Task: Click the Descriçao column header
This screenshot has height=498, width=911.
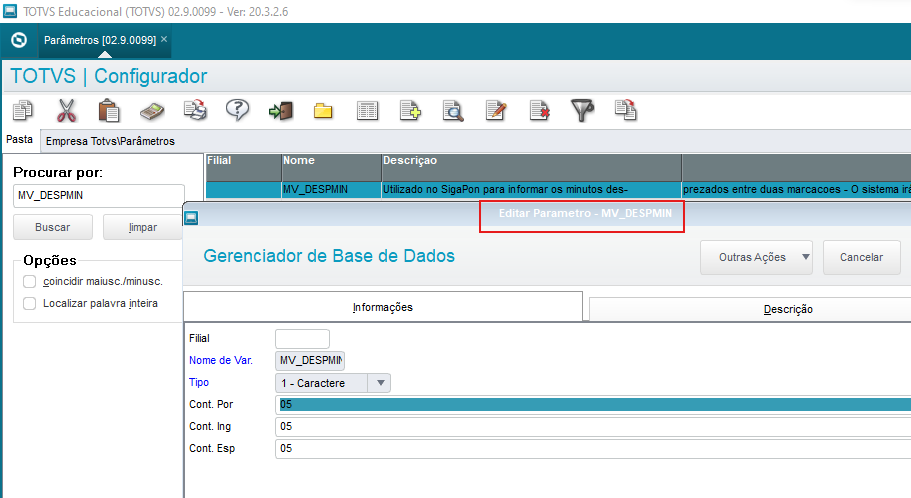Action: click(x=531, y=167)
